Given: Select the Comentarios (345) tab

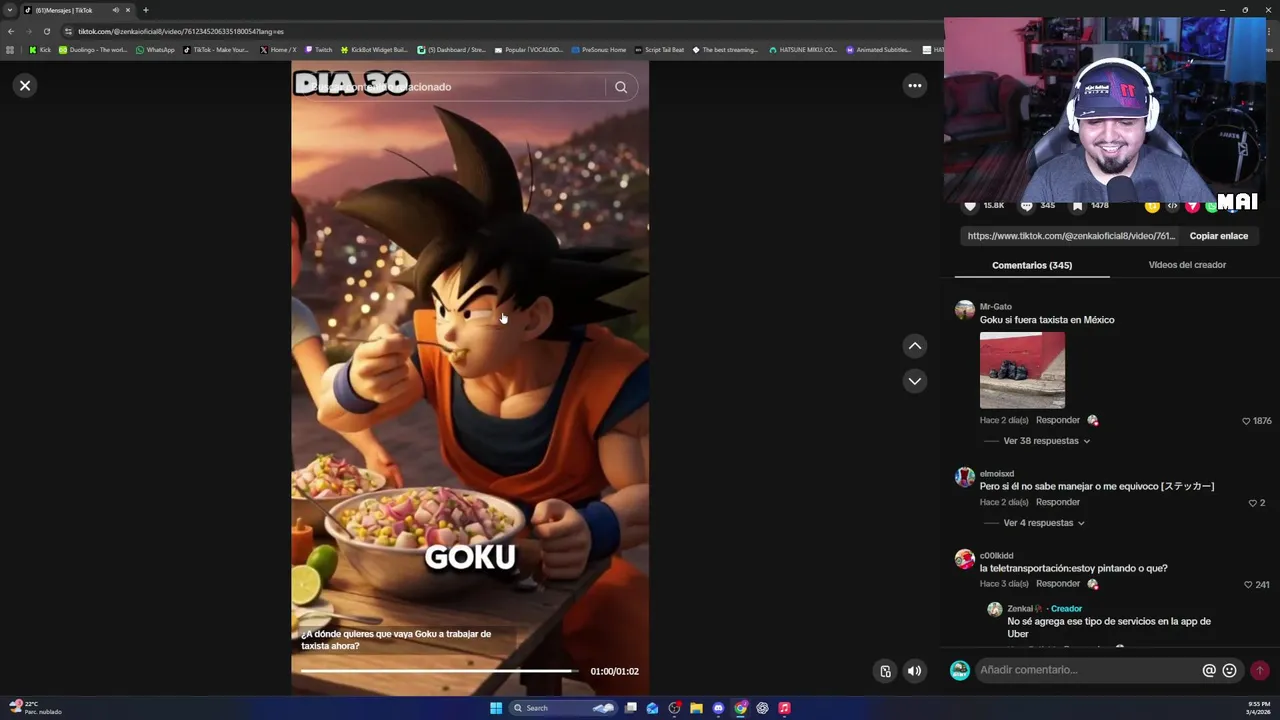Looking at the screenshot, I should click(x=1032, y=265).
